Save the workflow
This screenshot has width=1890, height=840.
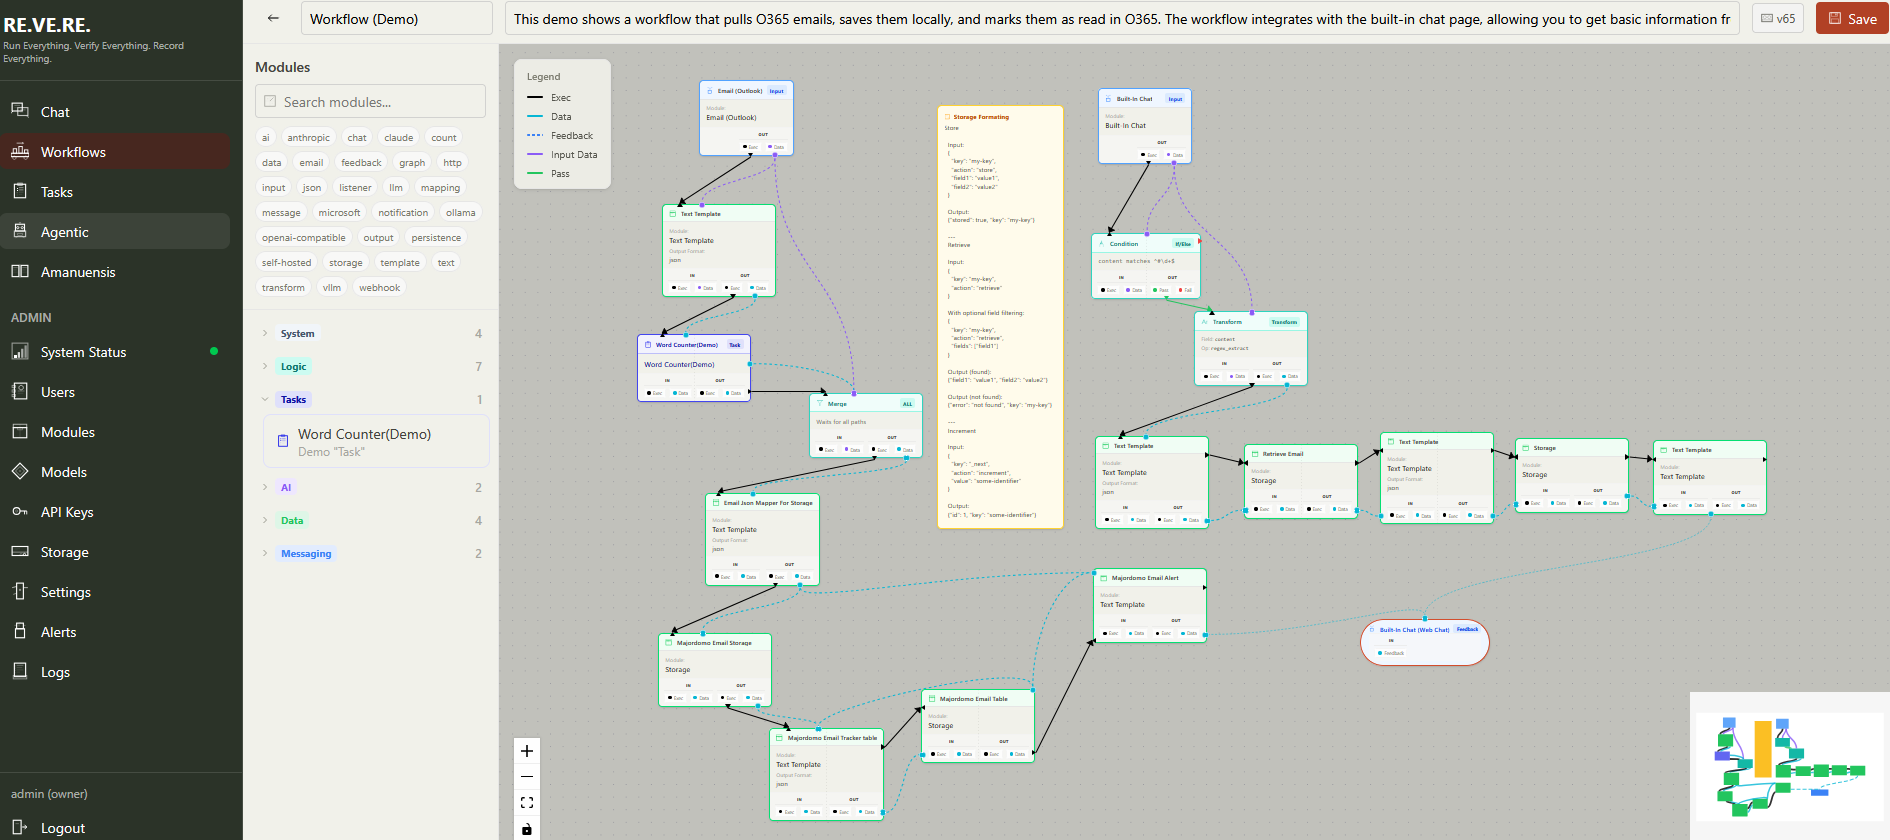click(x=1852, y=18)
